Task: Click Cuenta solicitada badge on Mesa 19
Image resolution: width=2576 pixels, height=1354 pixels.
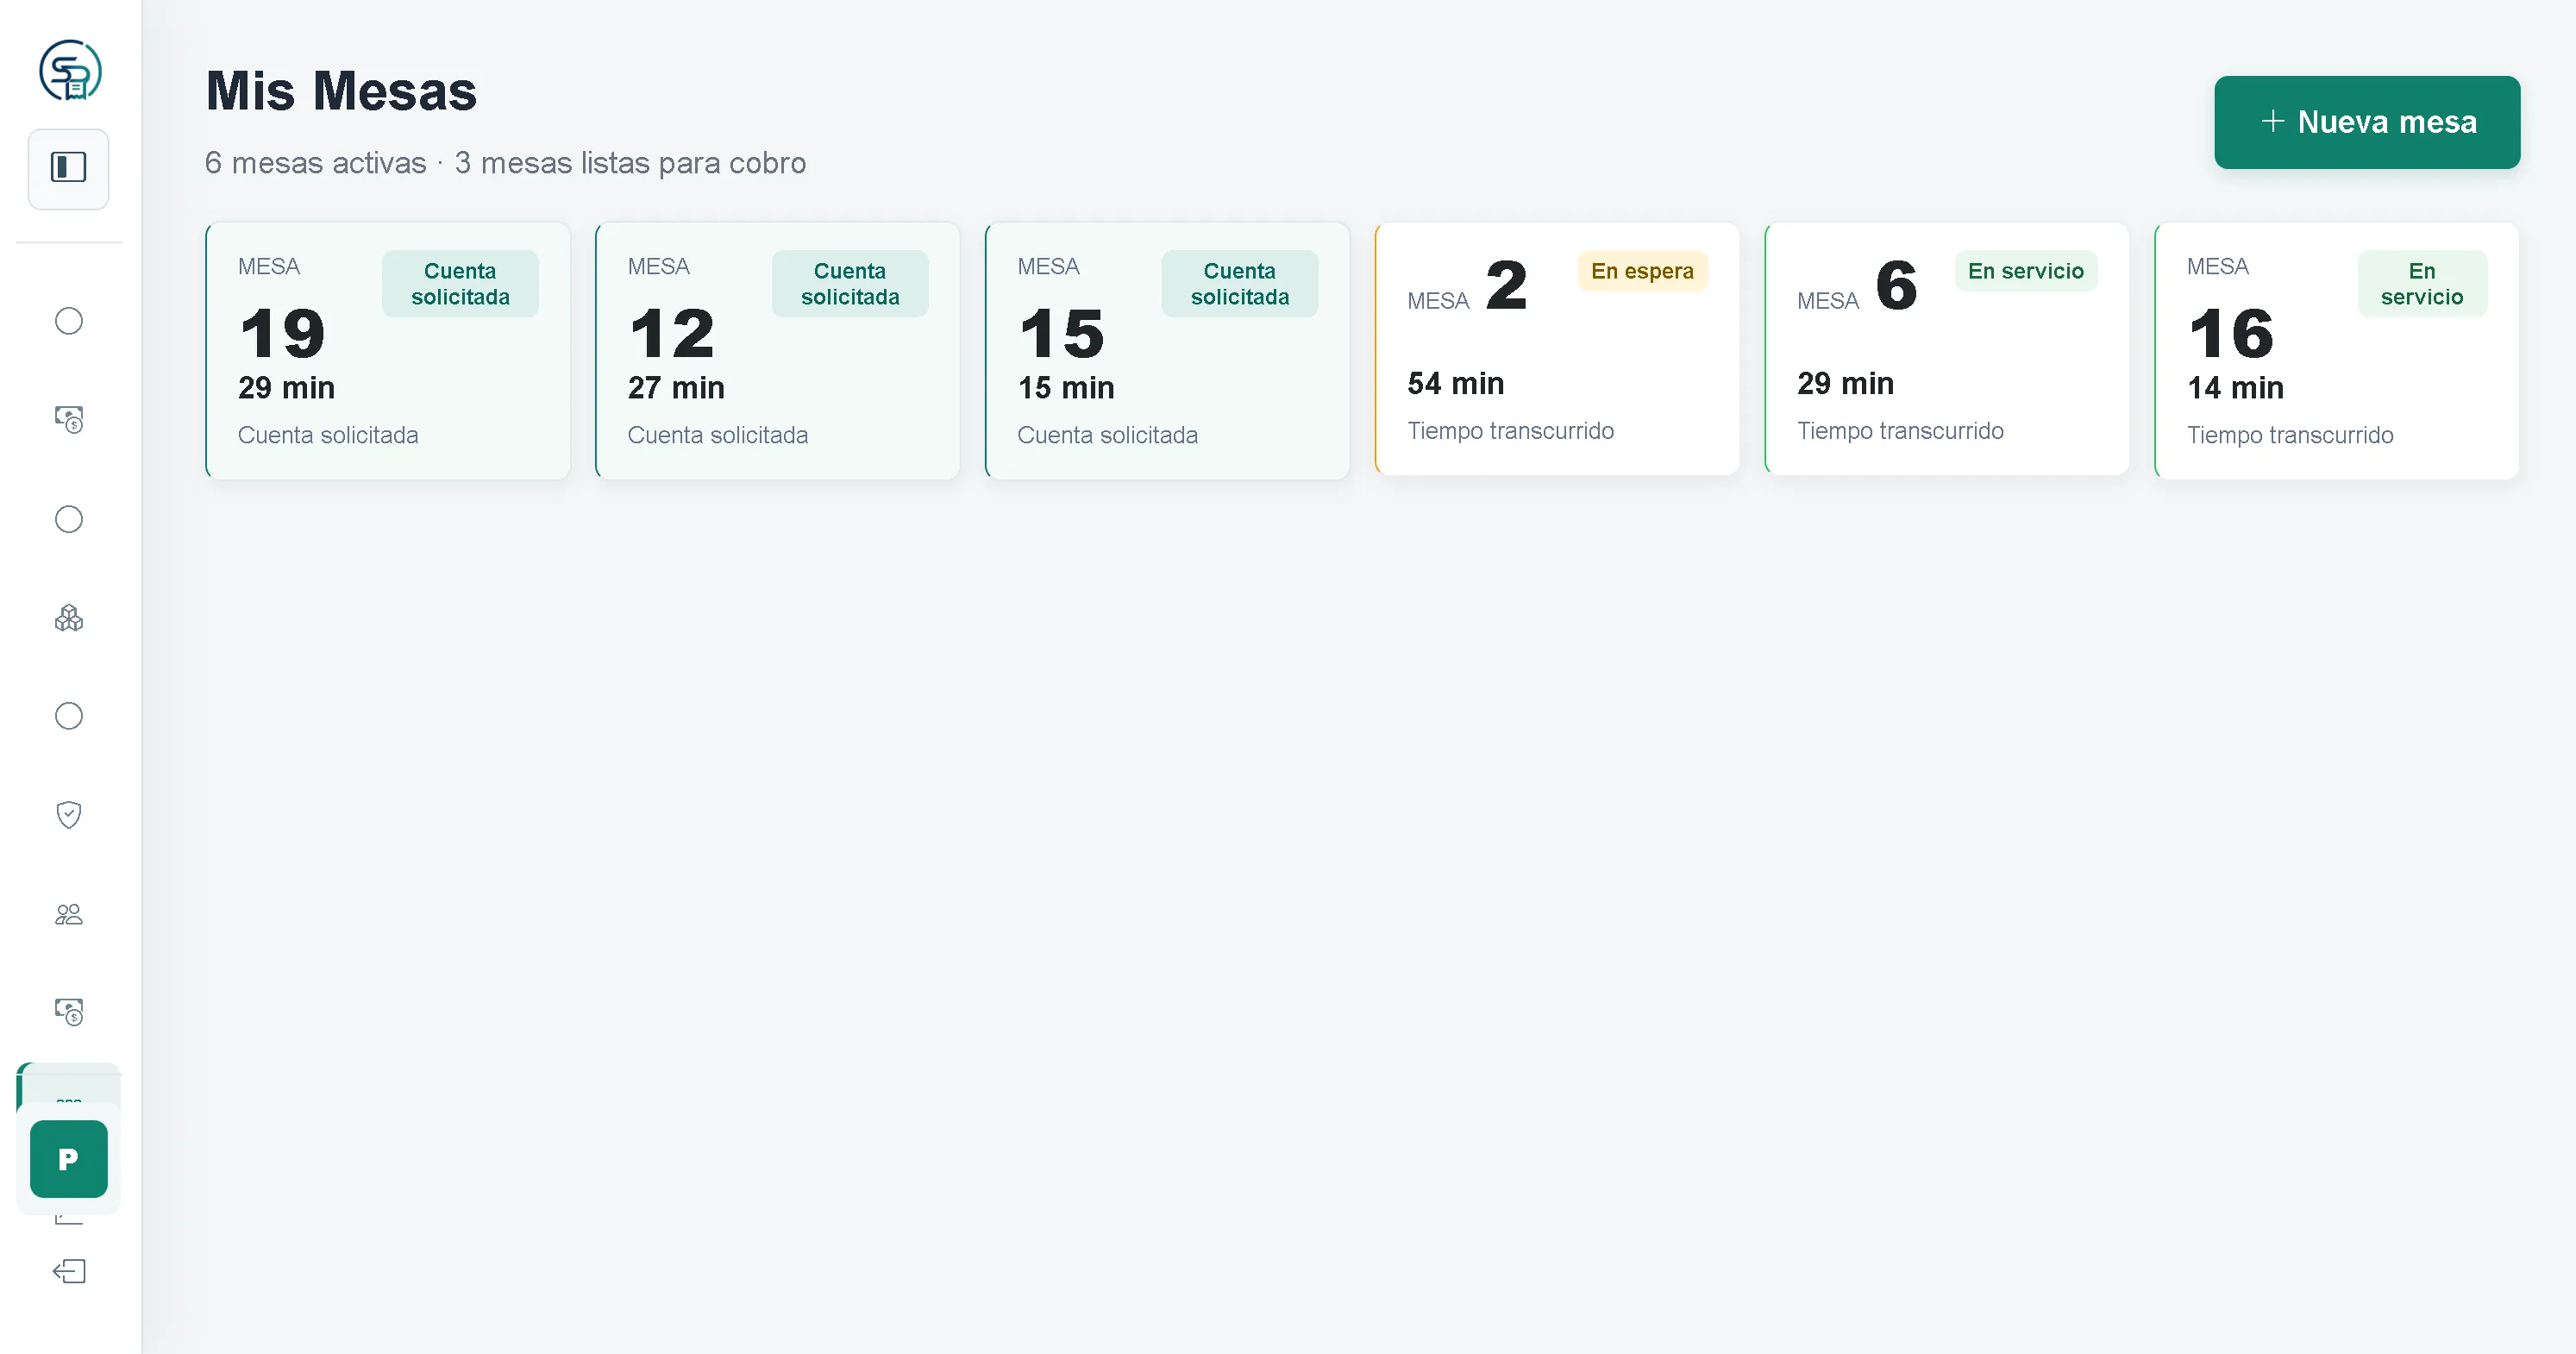Action: [460, 284]
